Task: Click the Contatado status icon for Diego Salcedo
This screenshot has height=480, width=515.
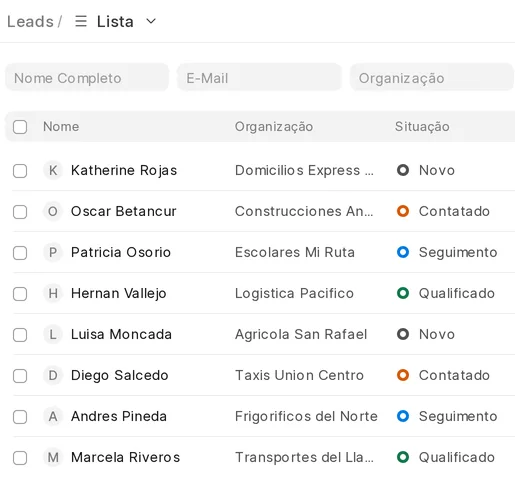Action: click(403, 375)
